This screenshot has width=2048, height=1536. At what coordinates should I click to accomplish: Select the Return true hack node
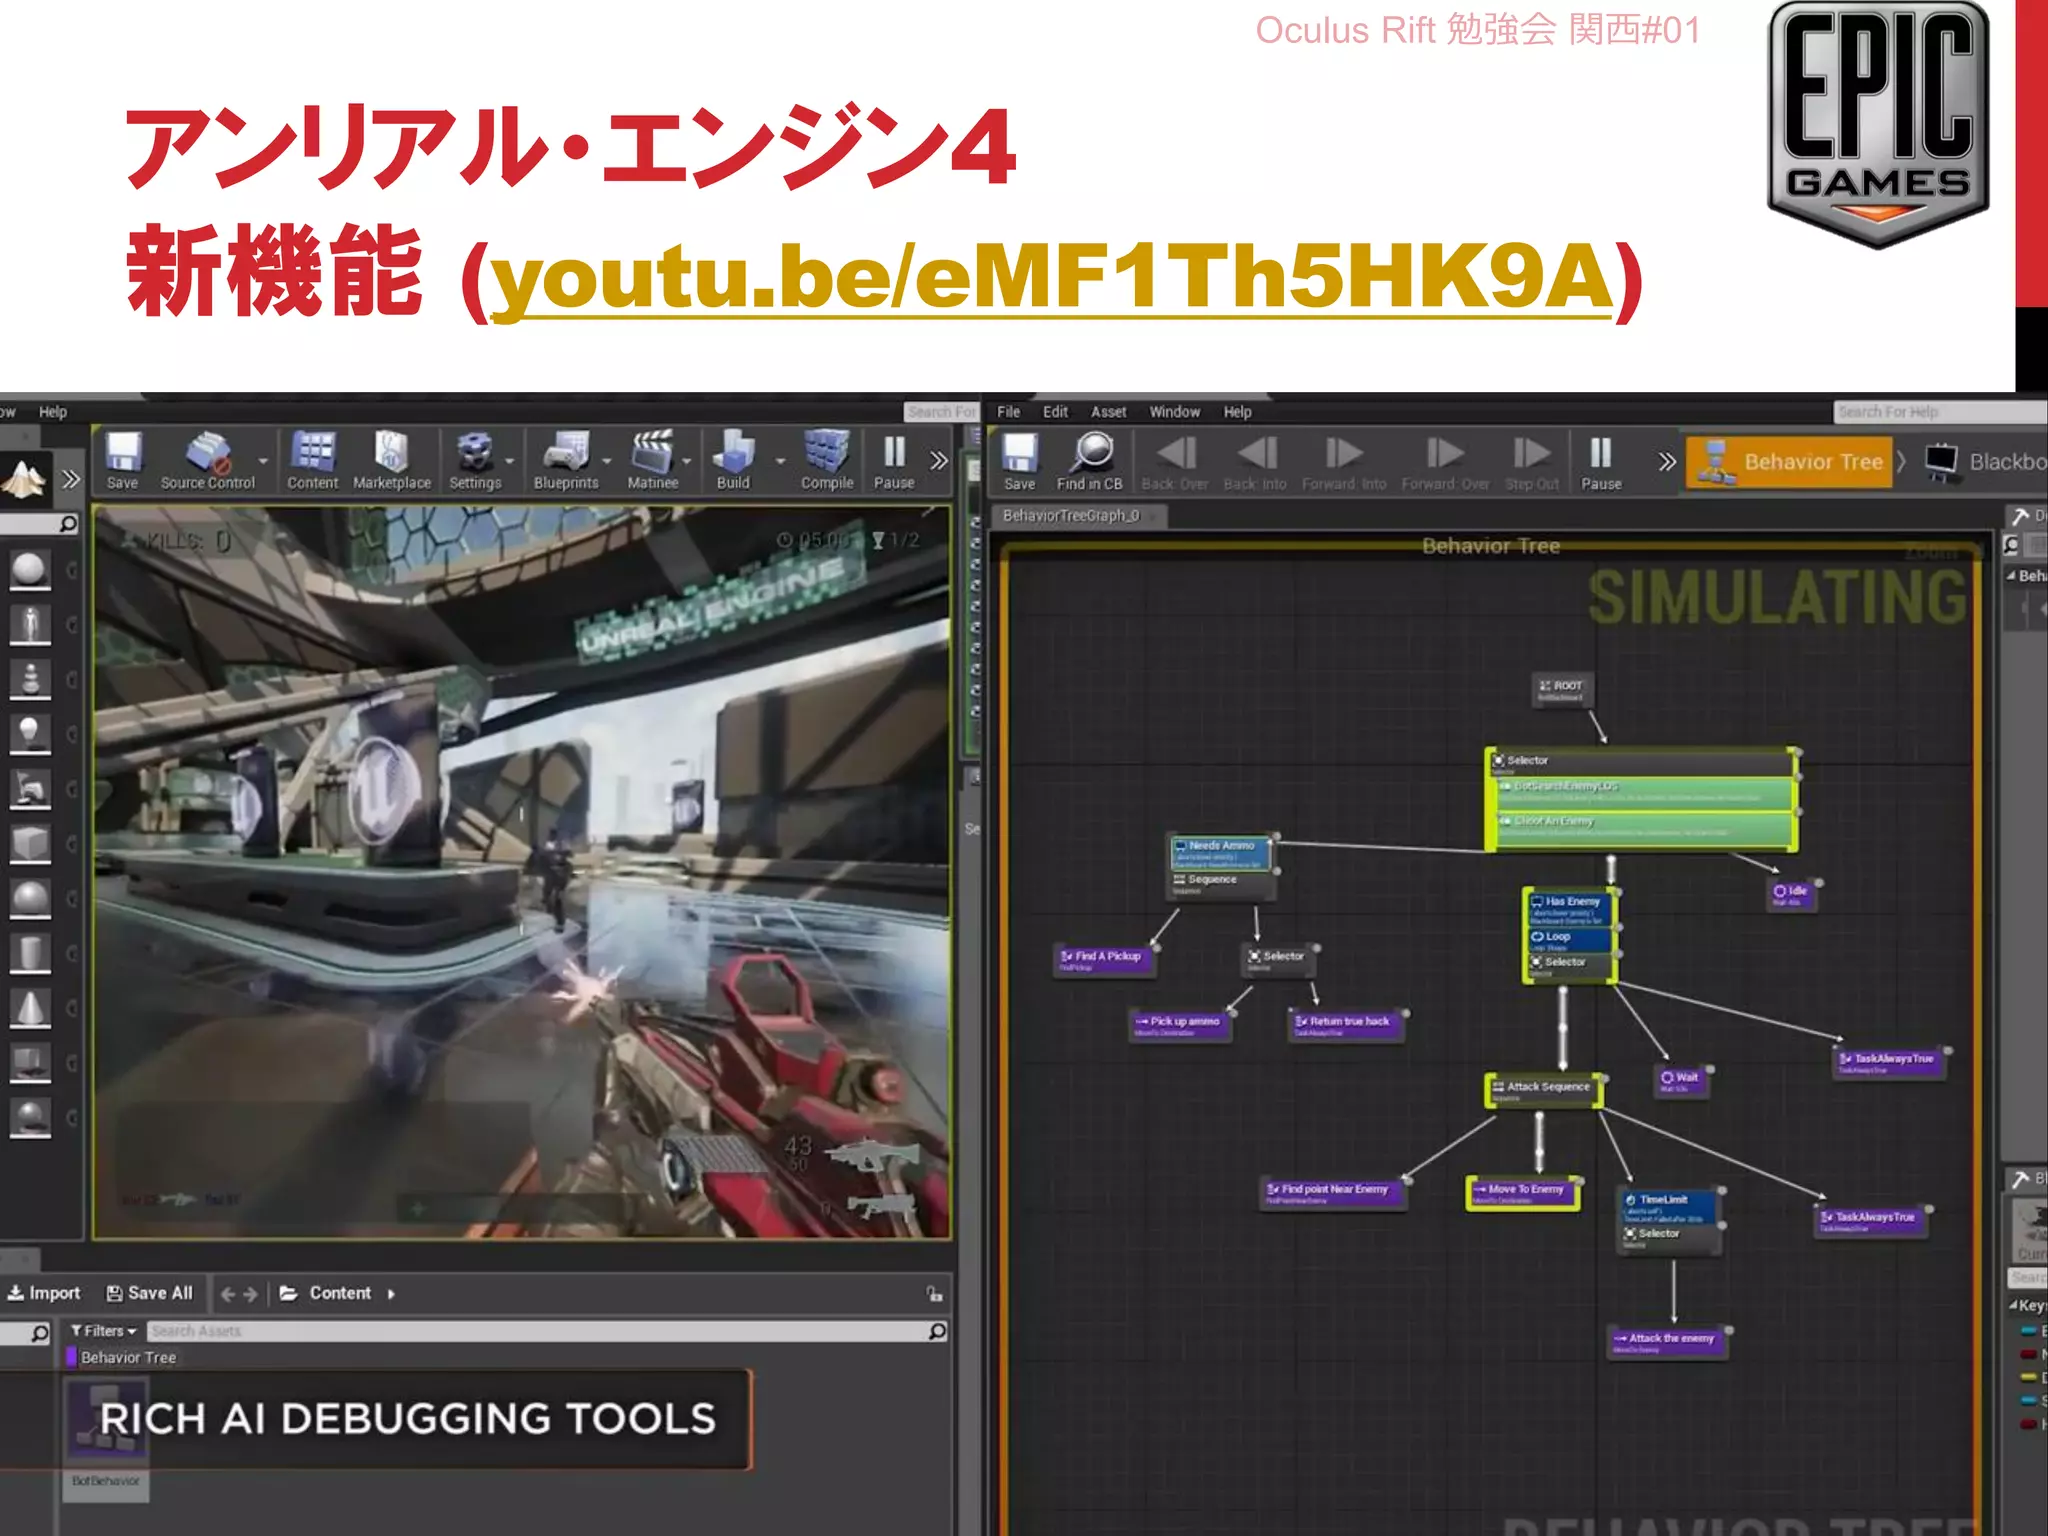[1347, 1025]
